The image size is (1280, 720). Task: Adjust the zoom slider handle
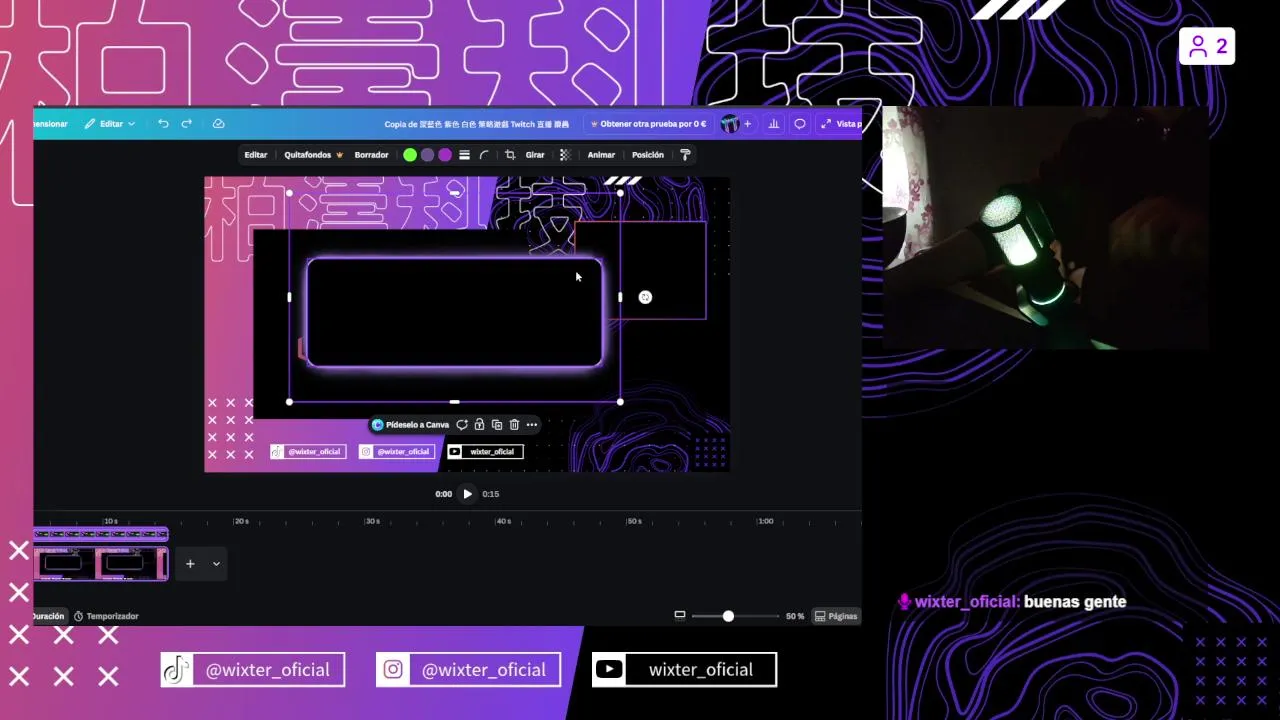[728, 616]
